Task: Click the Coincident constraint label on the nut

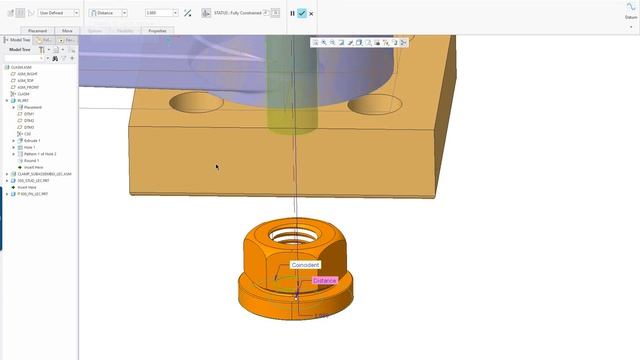Action: (305, 265)
